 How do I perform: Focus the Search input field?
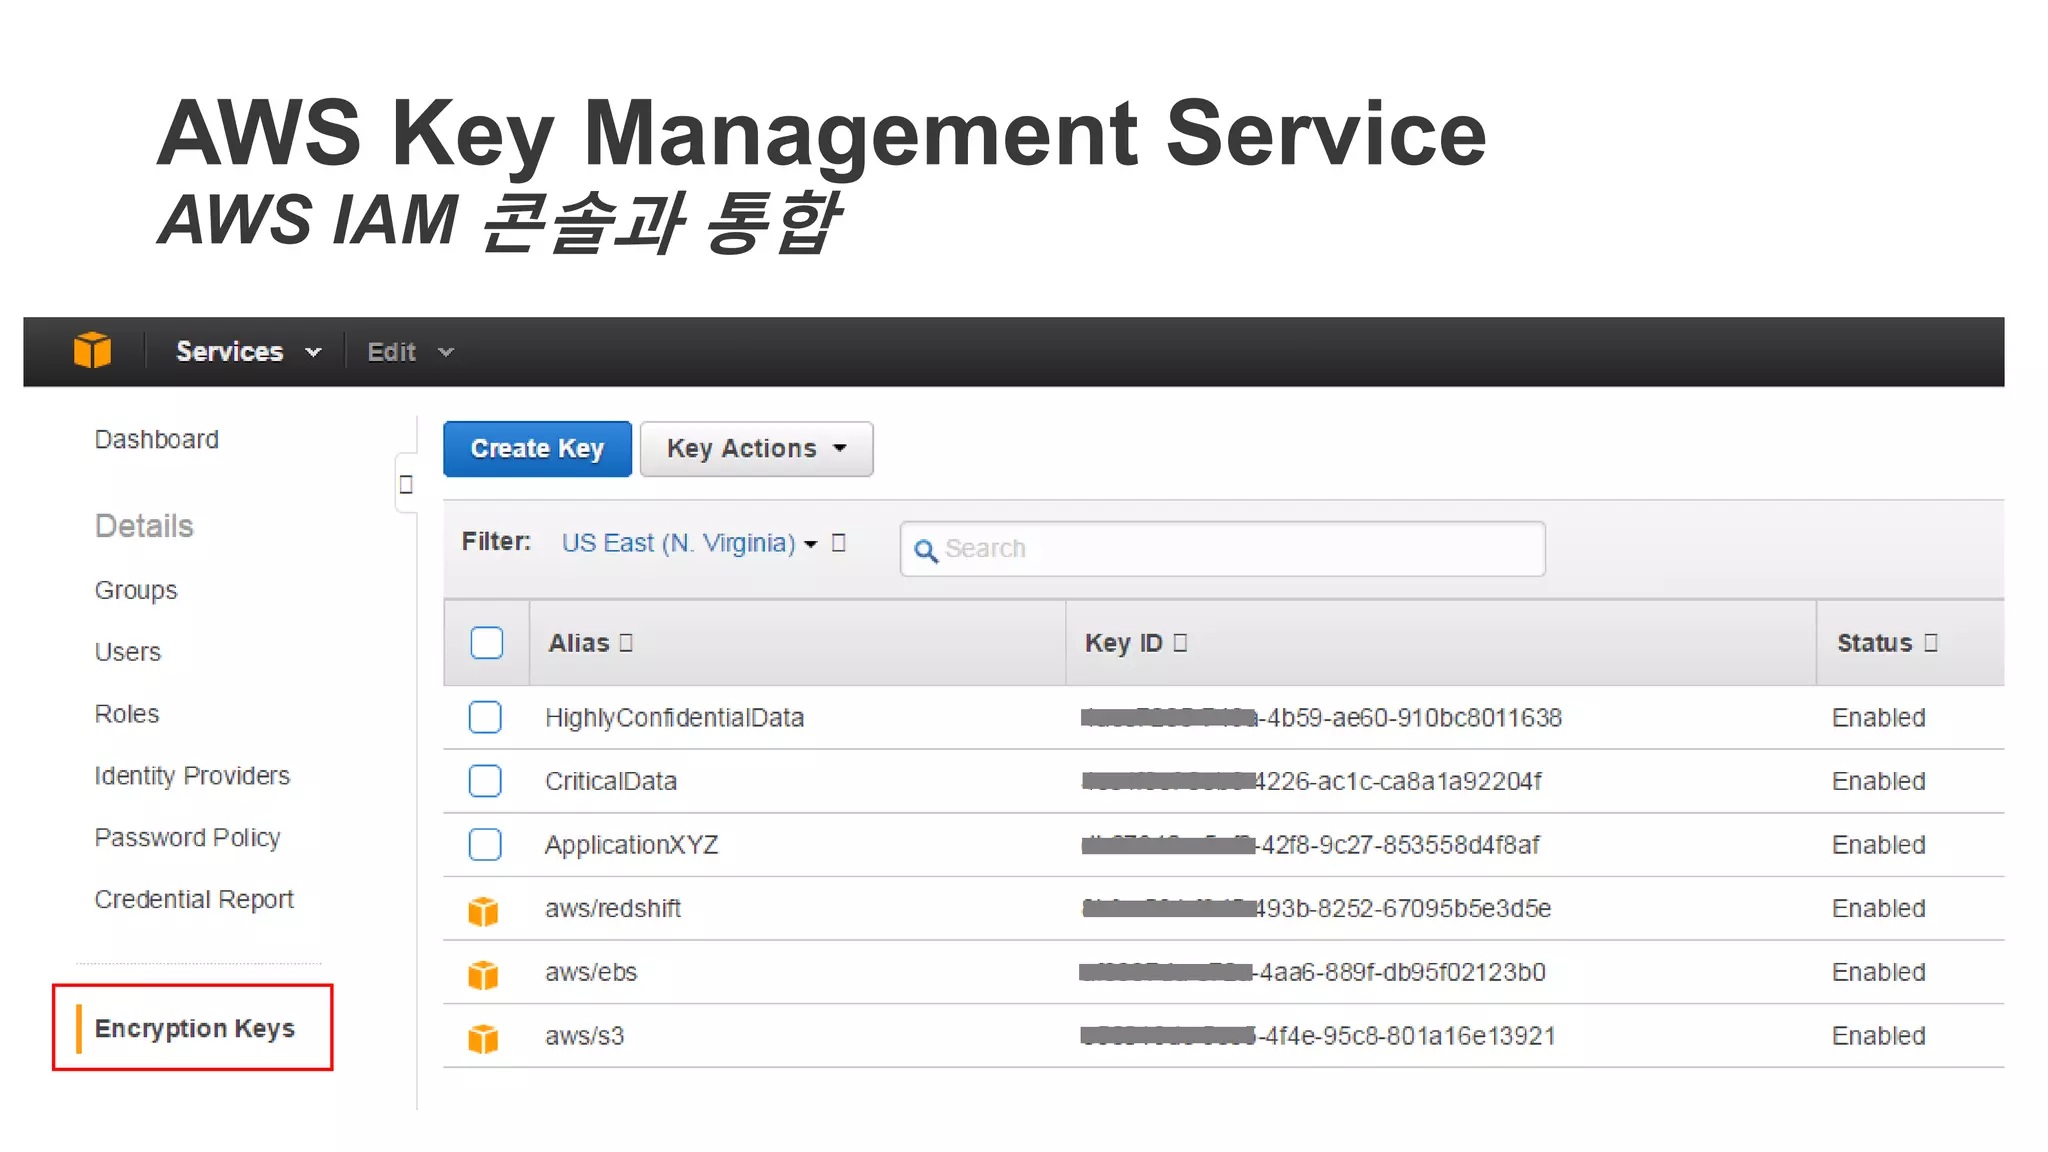(1222, 549)
